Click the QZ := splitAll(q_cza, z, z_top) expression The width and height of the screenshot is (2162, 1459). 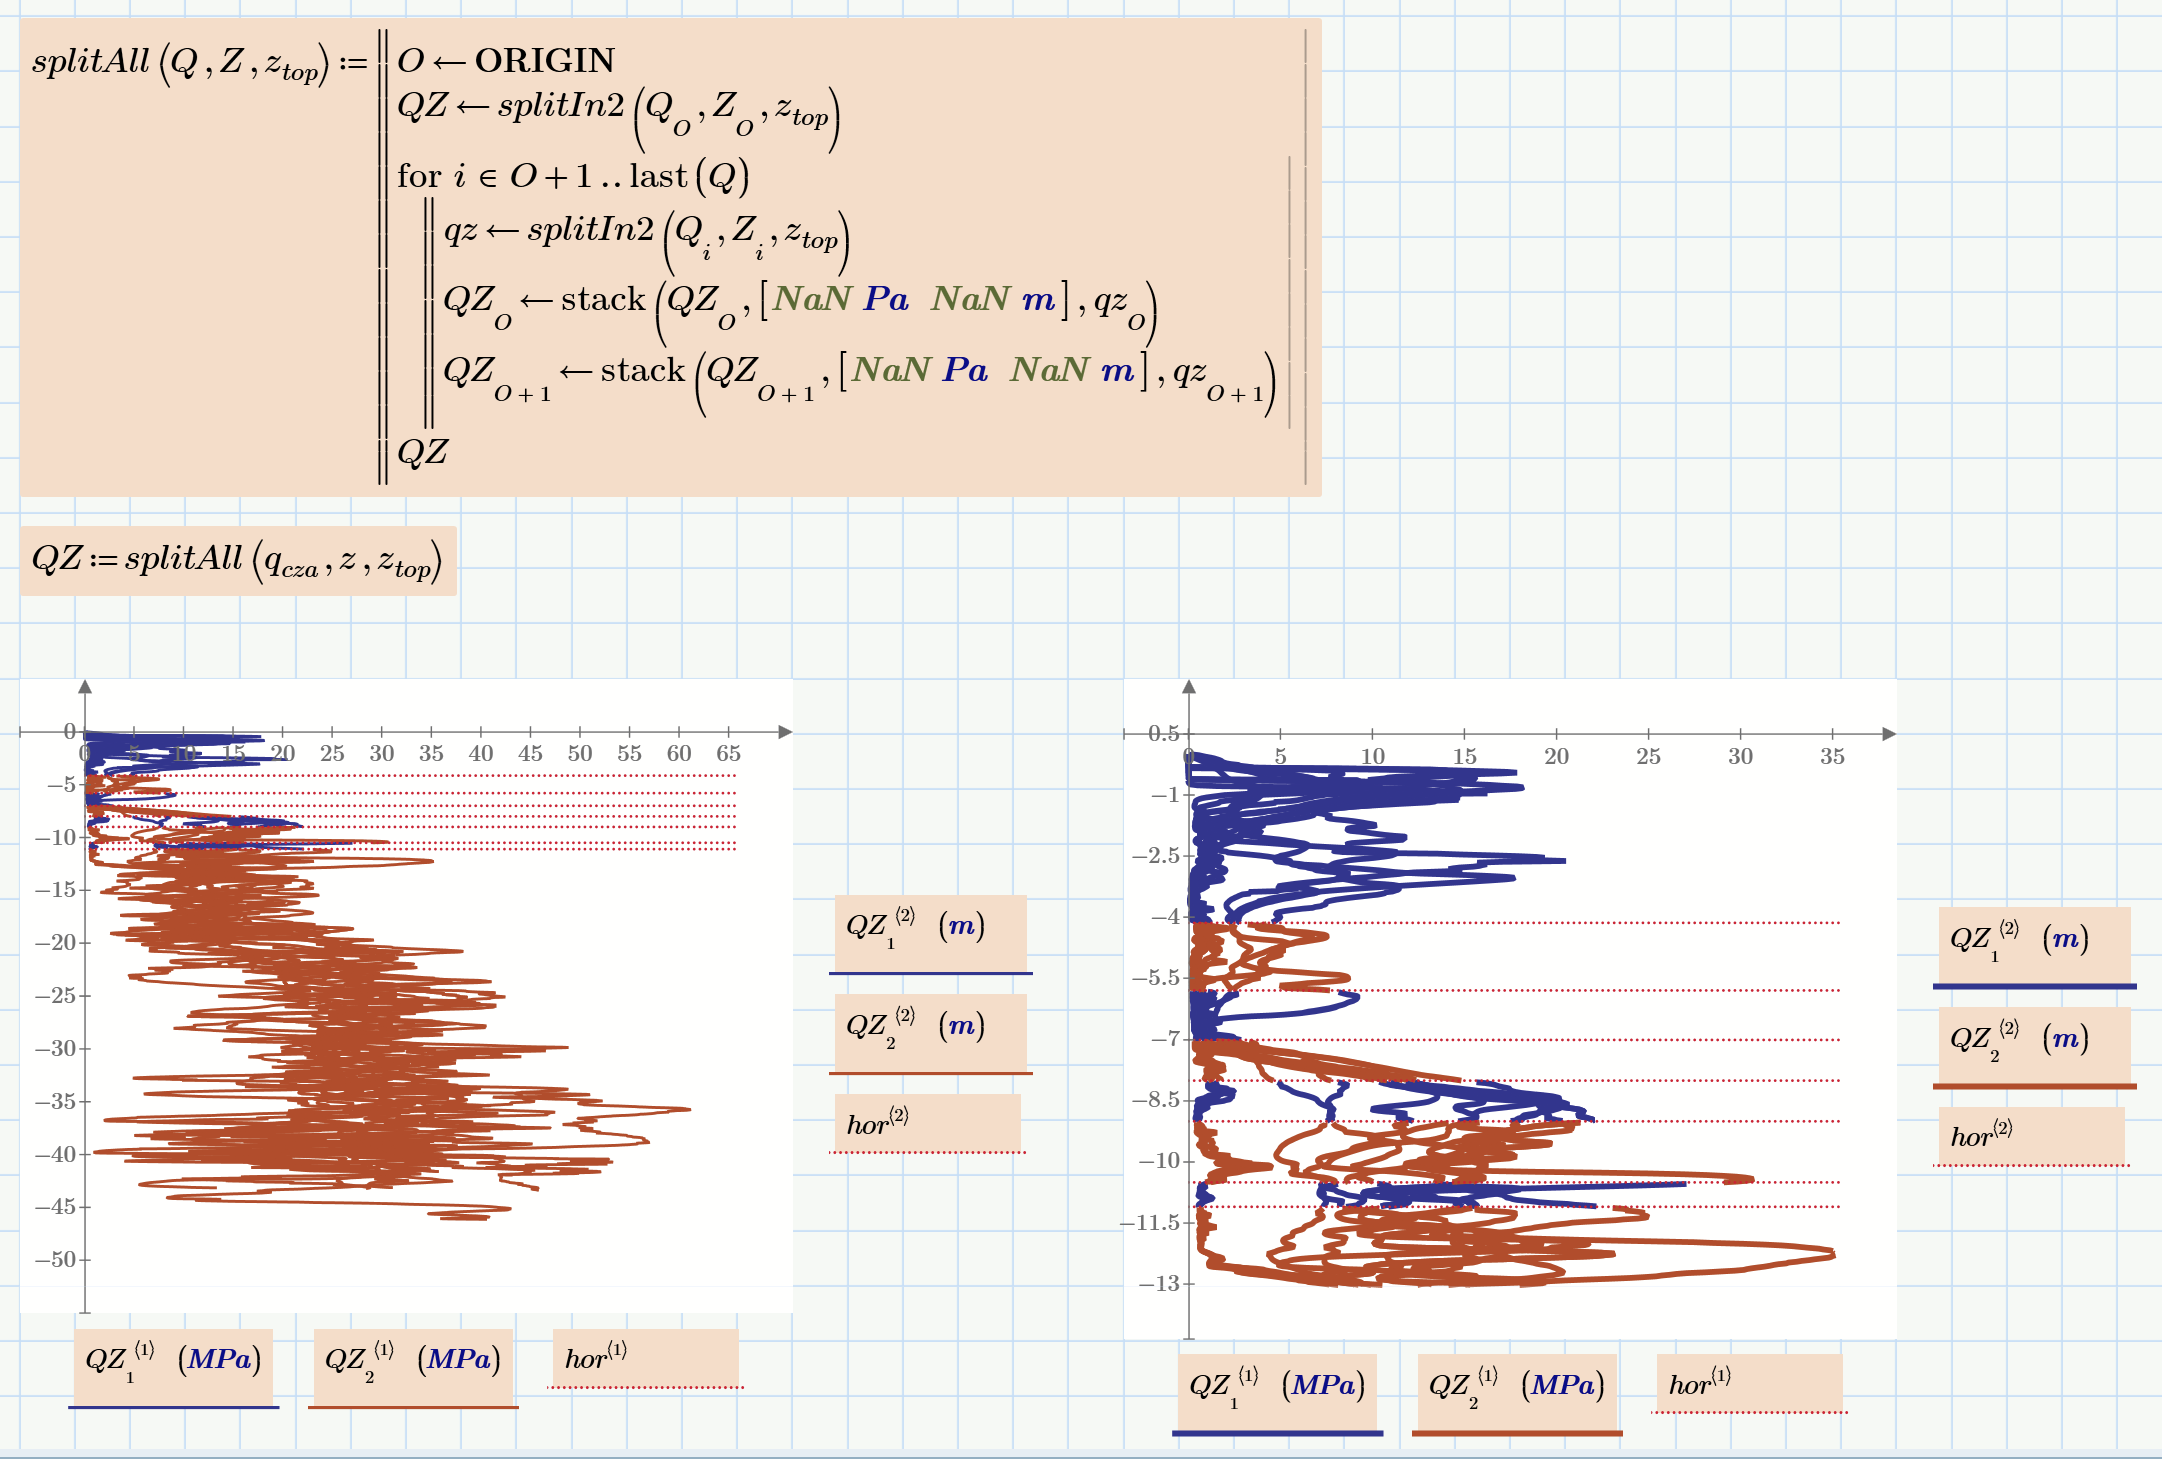point(240,562)
